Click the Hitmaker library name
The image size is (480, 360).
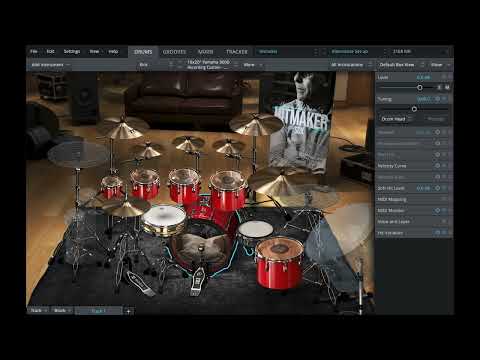click(x=268, y=52)
